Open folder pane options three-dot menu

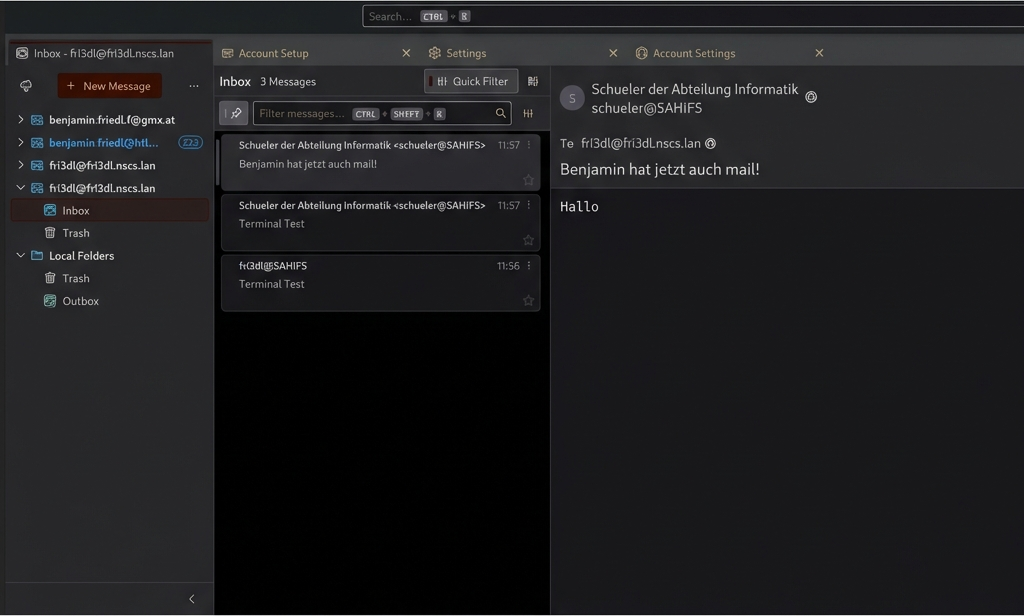click(194, 86)
